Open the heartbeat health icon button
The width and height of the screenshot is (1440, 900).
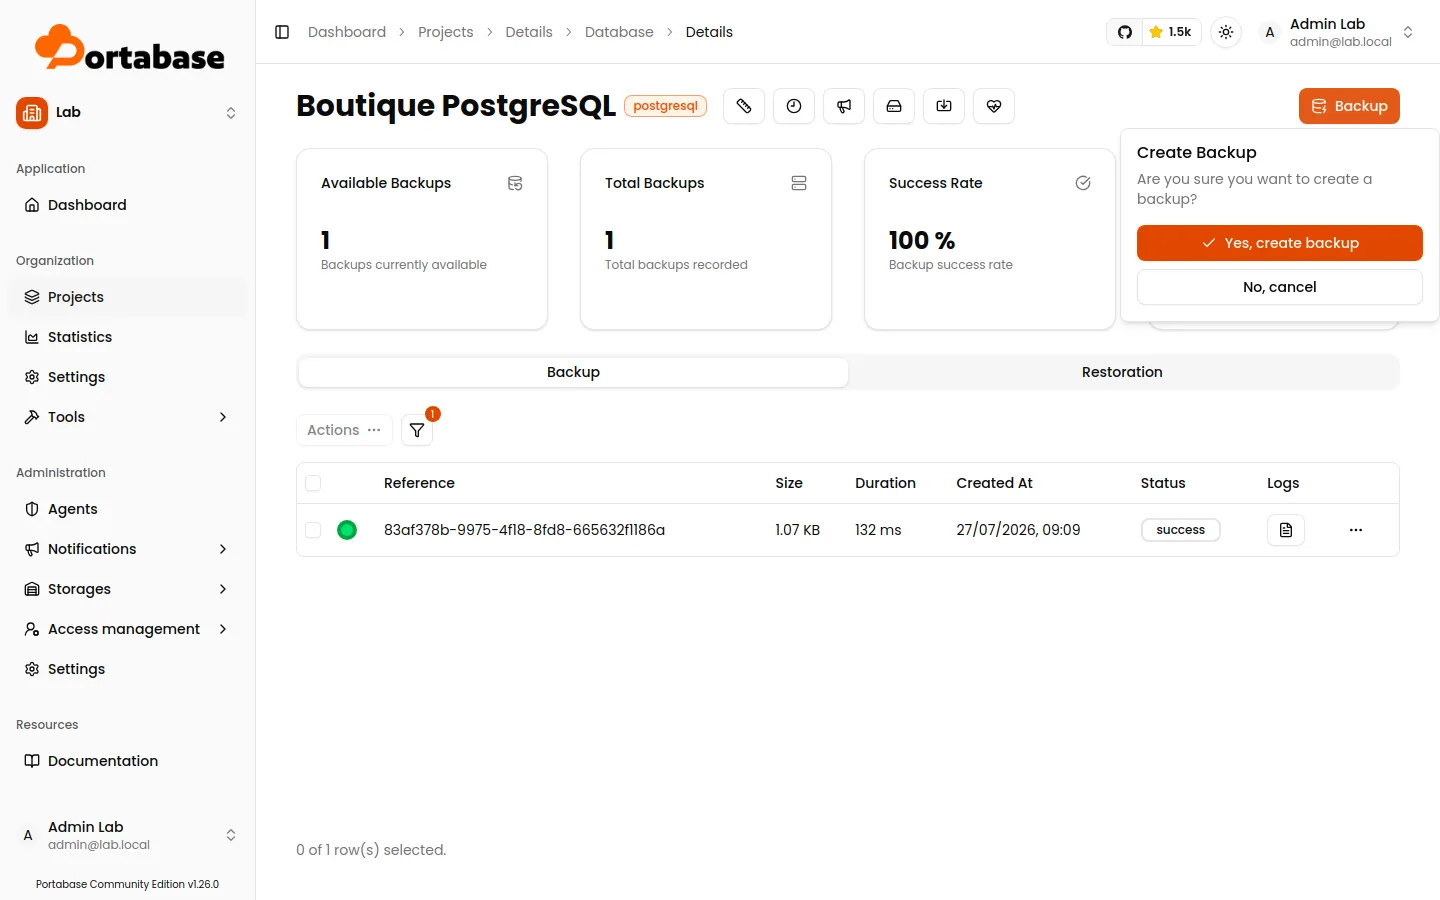tap(994, 106)
